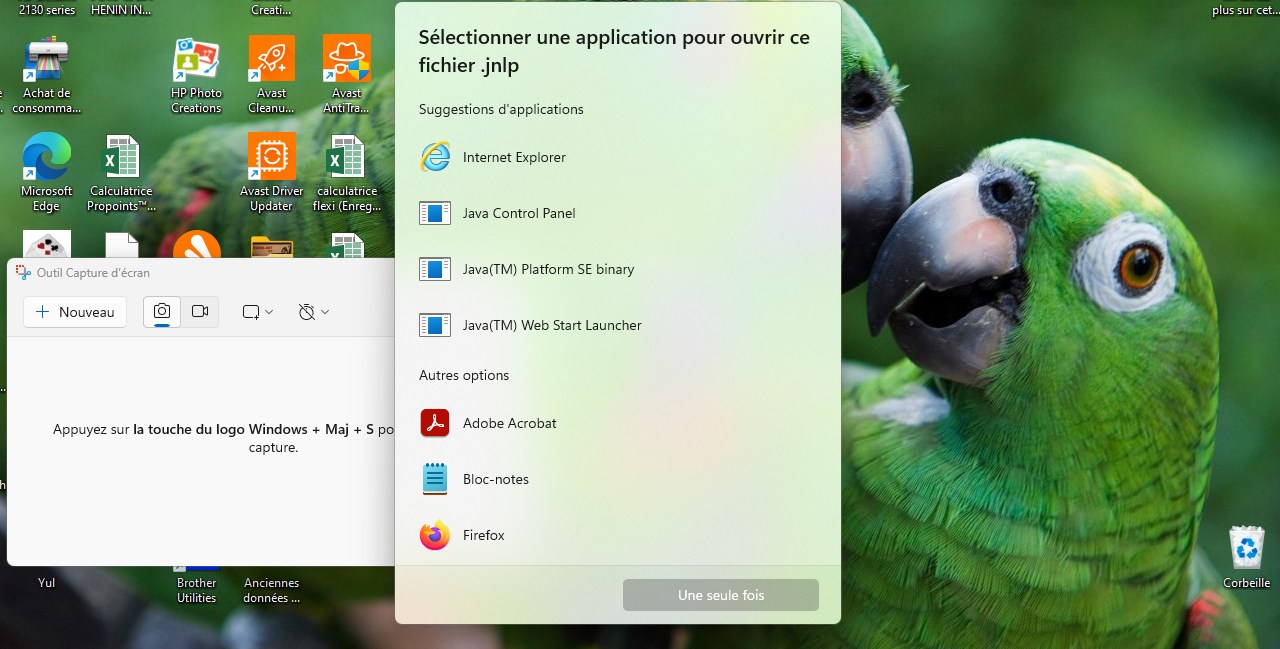Open the capture shape mode dropdown
Viewport: 1280px width, 649px height.
pos(258,312)
